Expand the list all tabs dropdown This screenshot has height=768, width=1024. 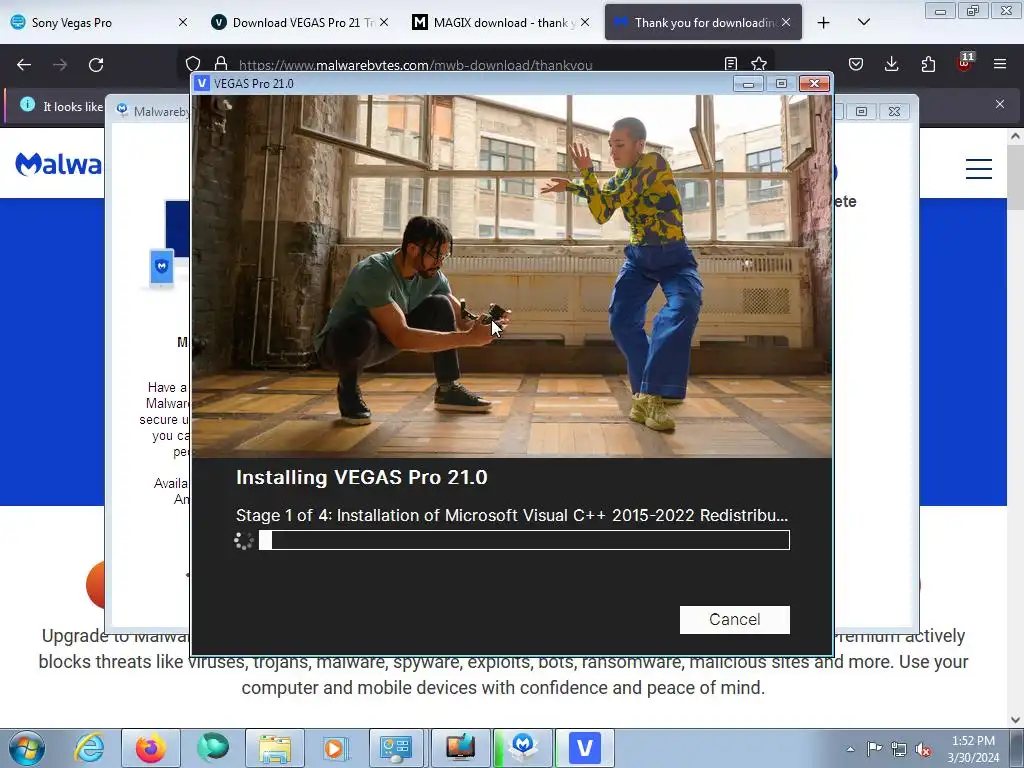[863, 22]
